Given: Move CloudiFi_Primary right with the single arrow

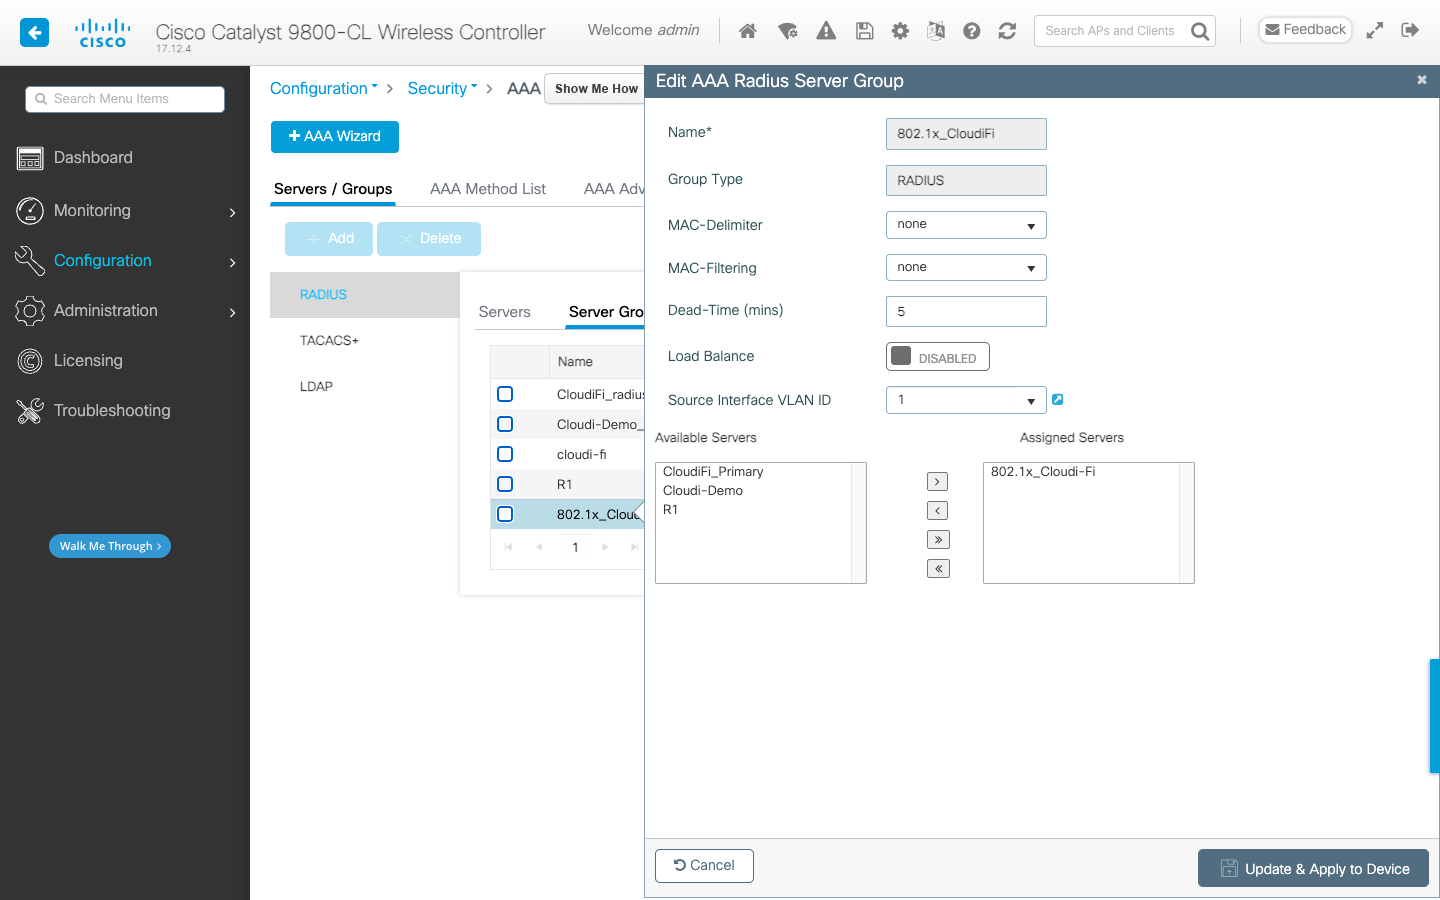Looking at the screenshot, I should [x=937, y=481].
